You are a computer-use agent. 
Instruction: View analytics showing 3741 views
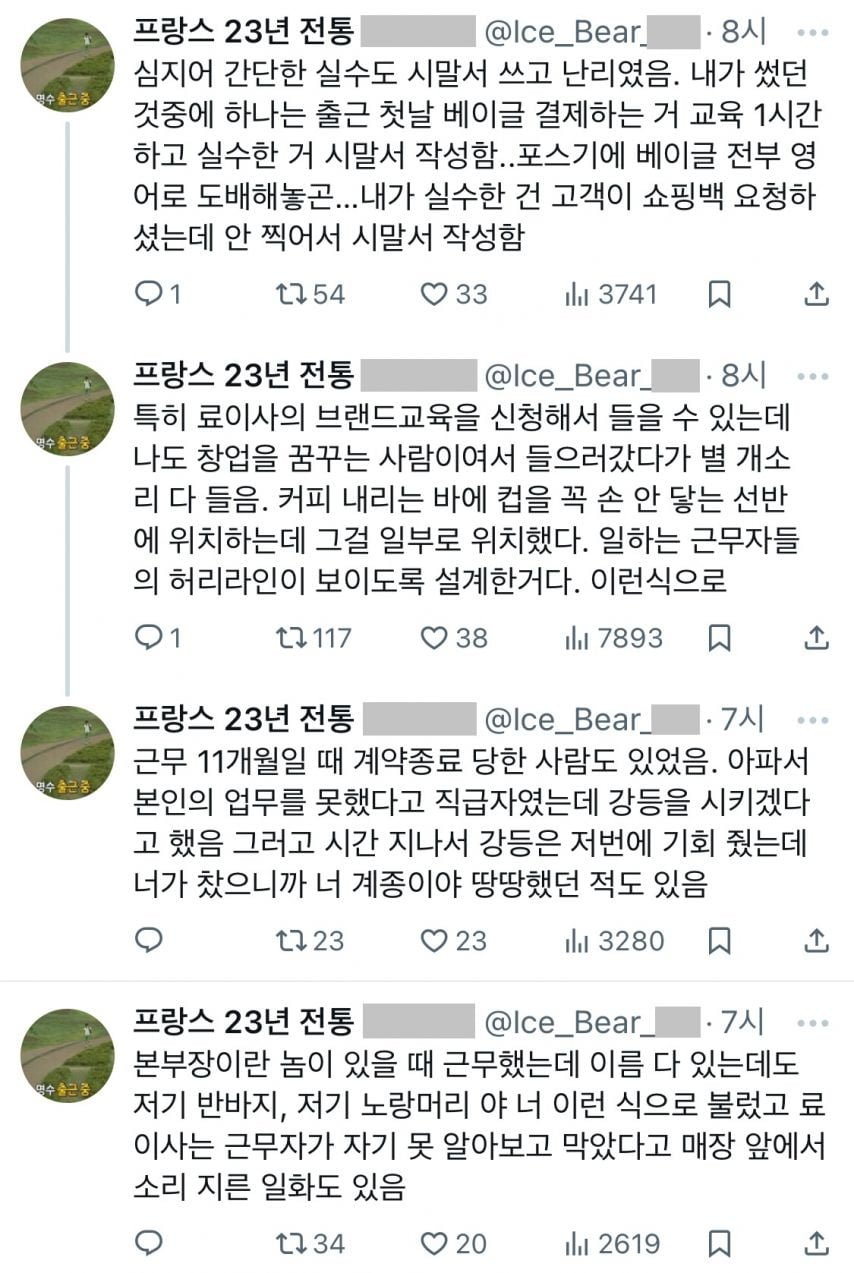578,293
